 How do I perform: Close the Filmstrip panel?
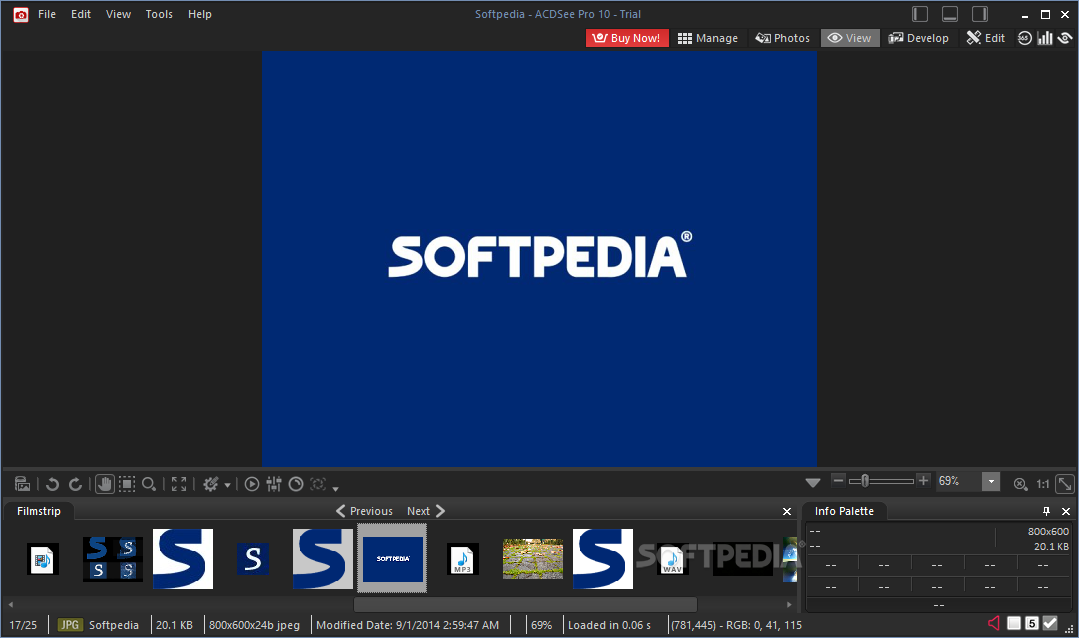(x=787, y=511)
